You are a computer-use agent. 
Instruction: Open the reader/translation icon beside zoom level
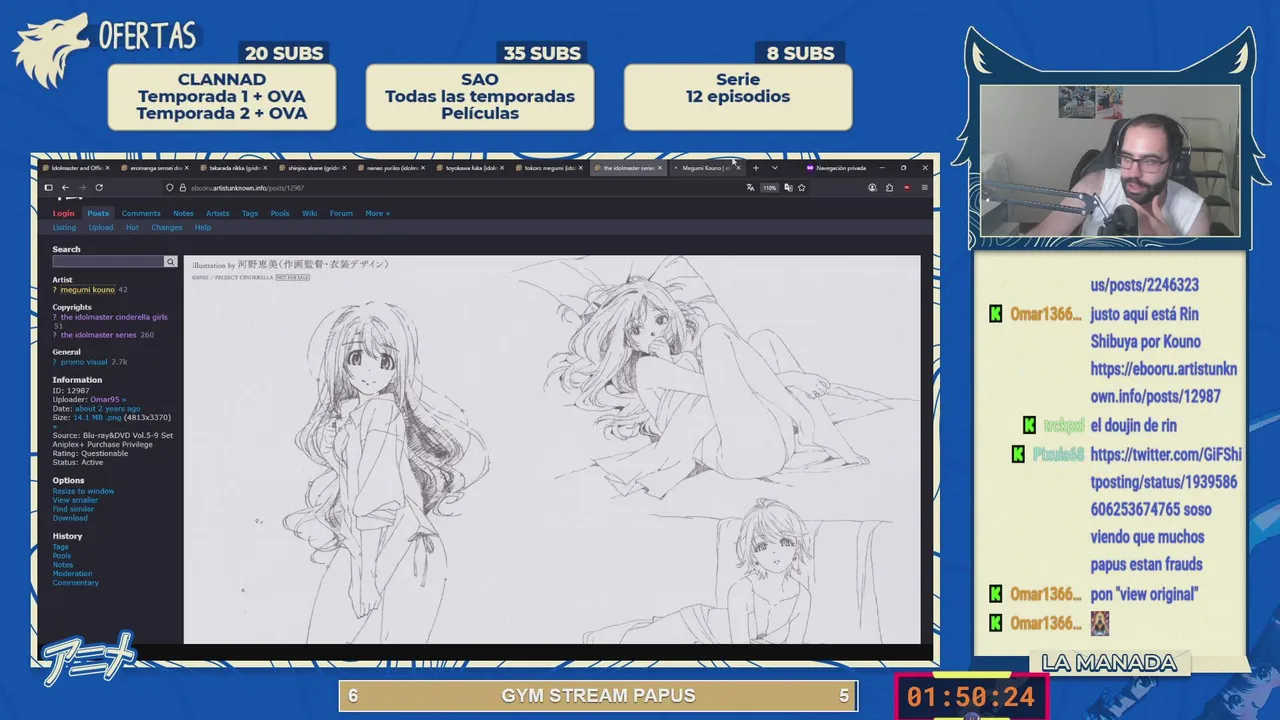(x=788, y=187)
